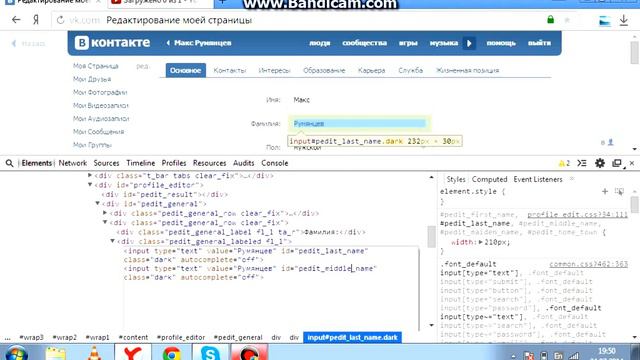Image resolution: width=640 pixels, height=360 pixels.
Task: Open the Audits panel
Action: tap(244, 163)
